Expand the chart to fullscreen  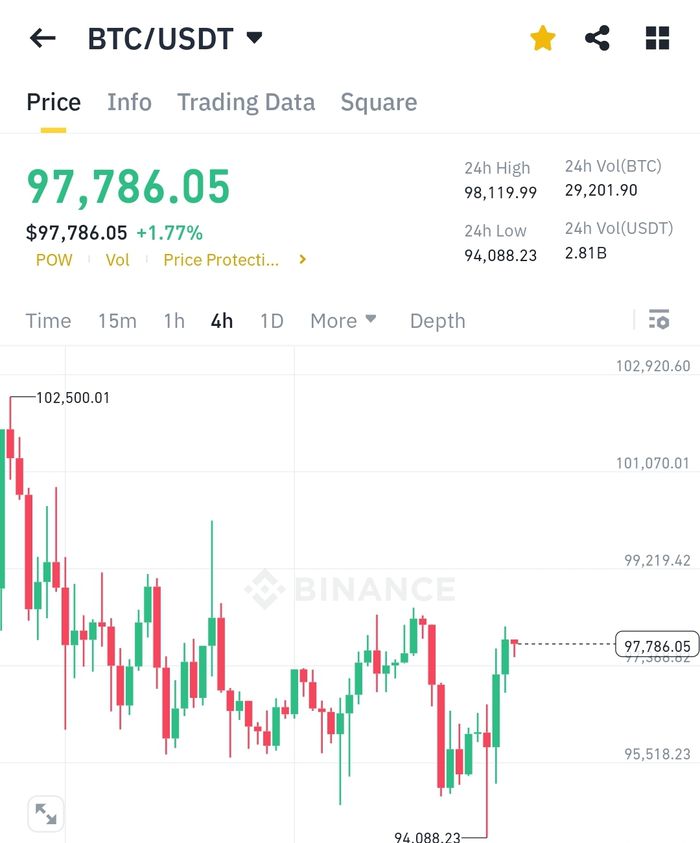(45, 814)
